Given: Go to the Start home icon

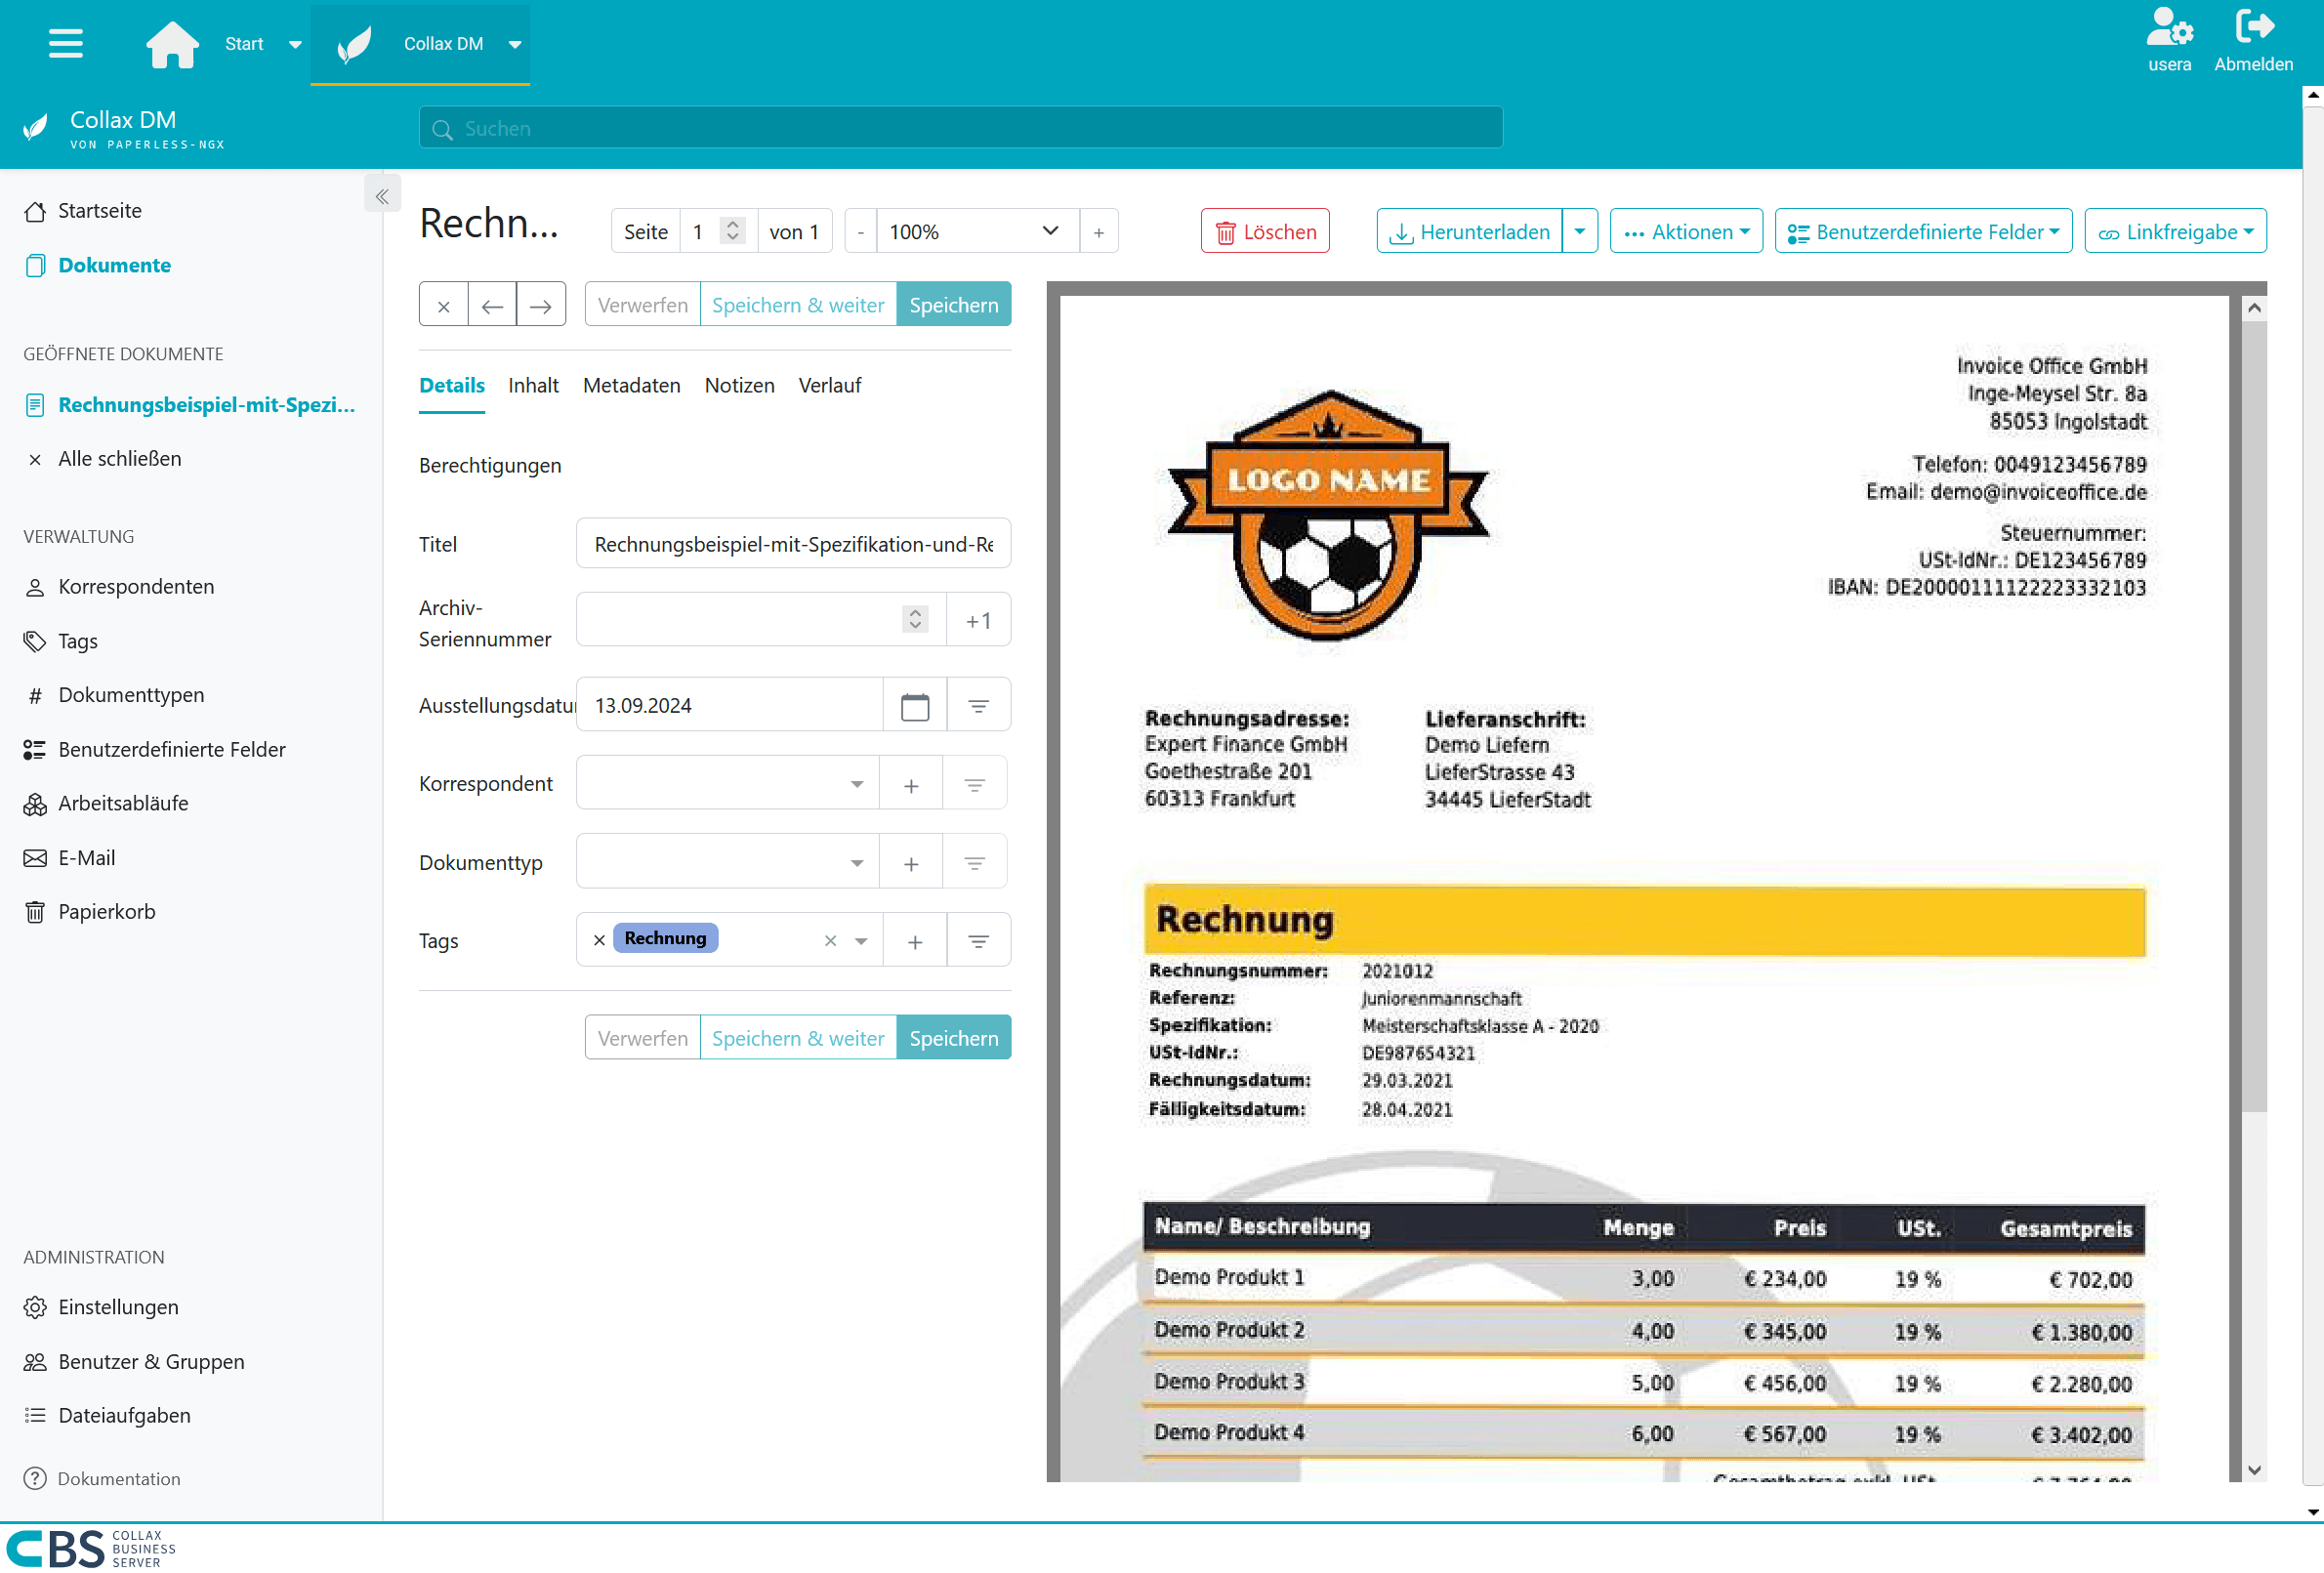Looking at the screenshot, I should [x=173, y=44].
